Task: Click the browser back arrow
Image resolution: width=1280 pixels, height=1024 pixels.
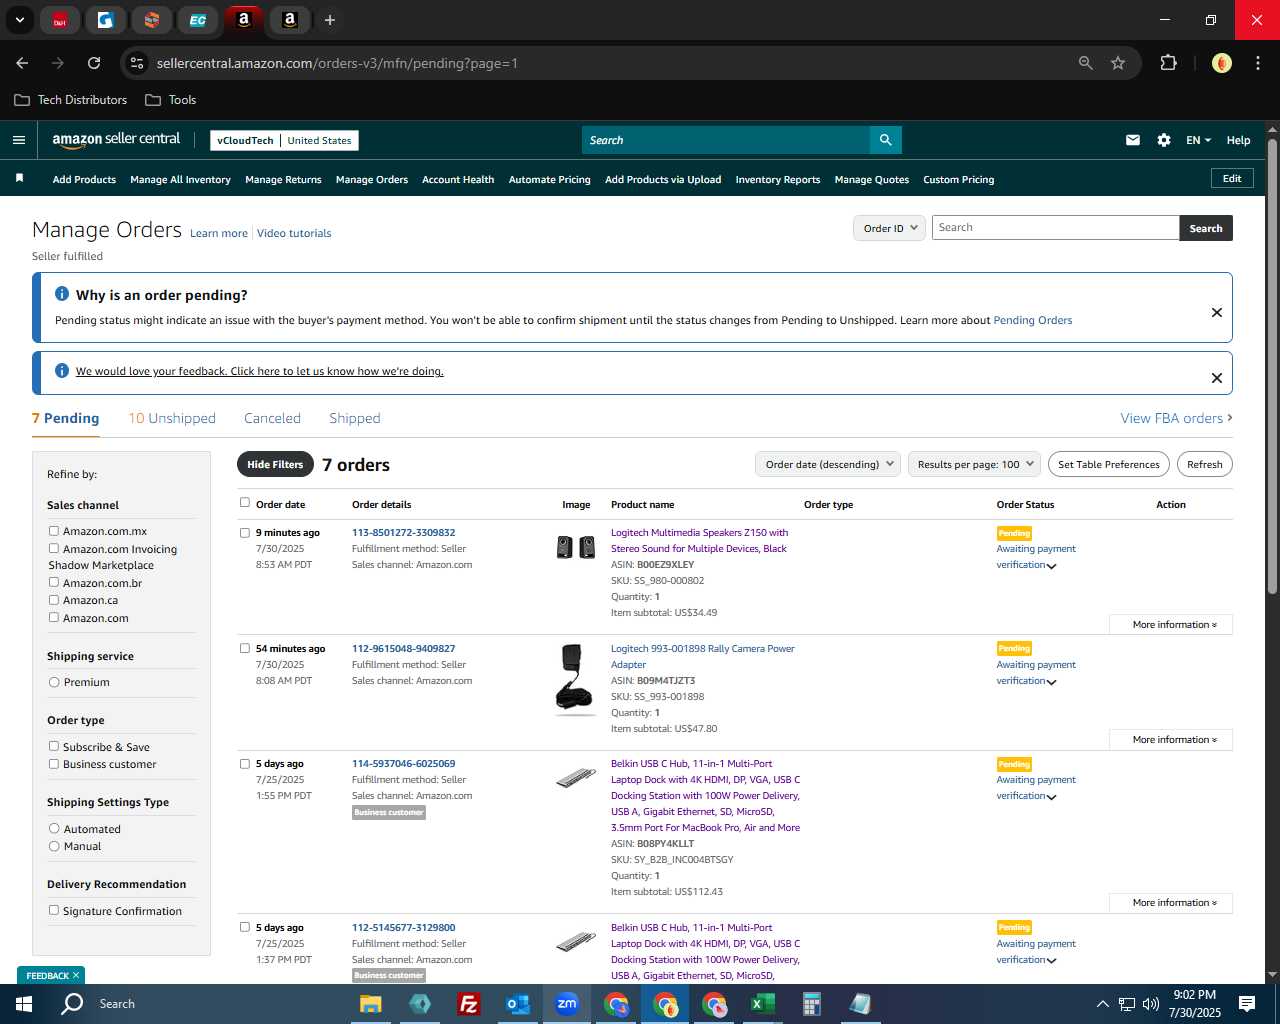Action: pos(22,63)
